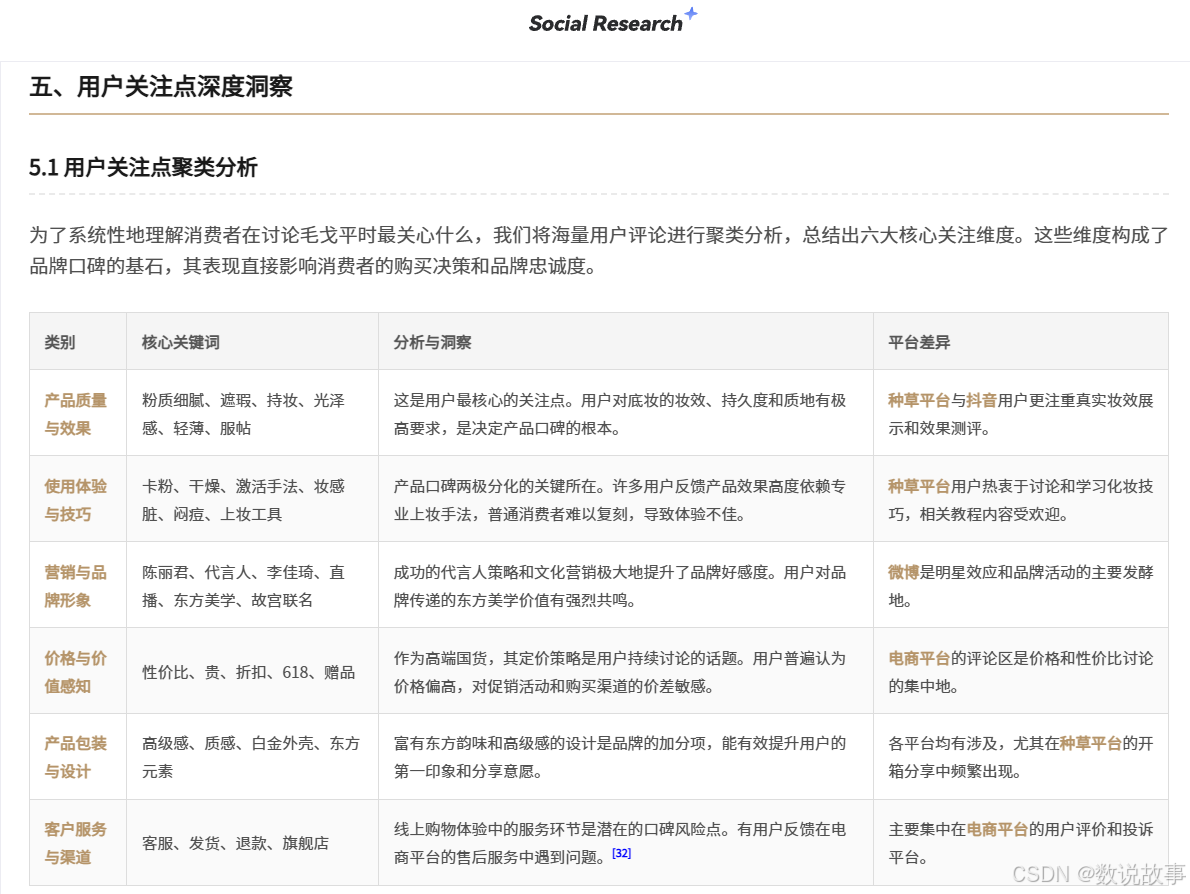Click subheading 5.1 用户关注点聚类分析
Image resolution: width=1190 pixels, height=894 pixels.
pos(143,167)
